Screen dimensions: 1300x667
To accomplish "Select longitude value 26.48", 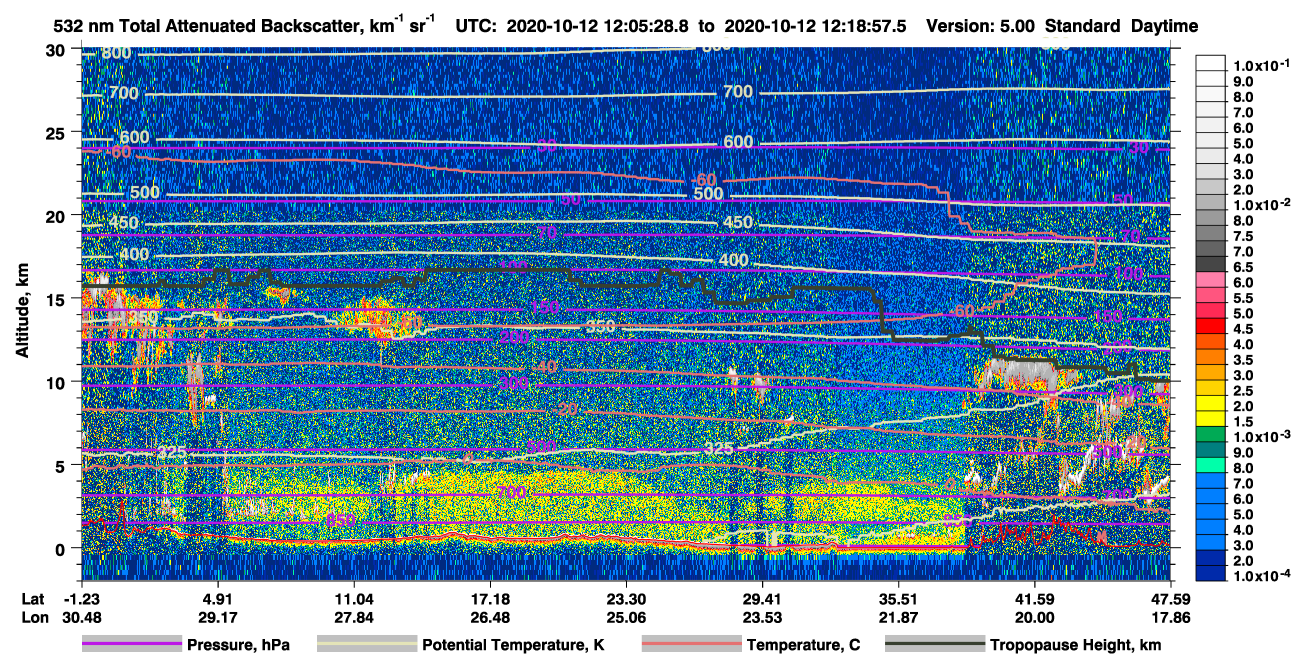I will tap(490, 617).
